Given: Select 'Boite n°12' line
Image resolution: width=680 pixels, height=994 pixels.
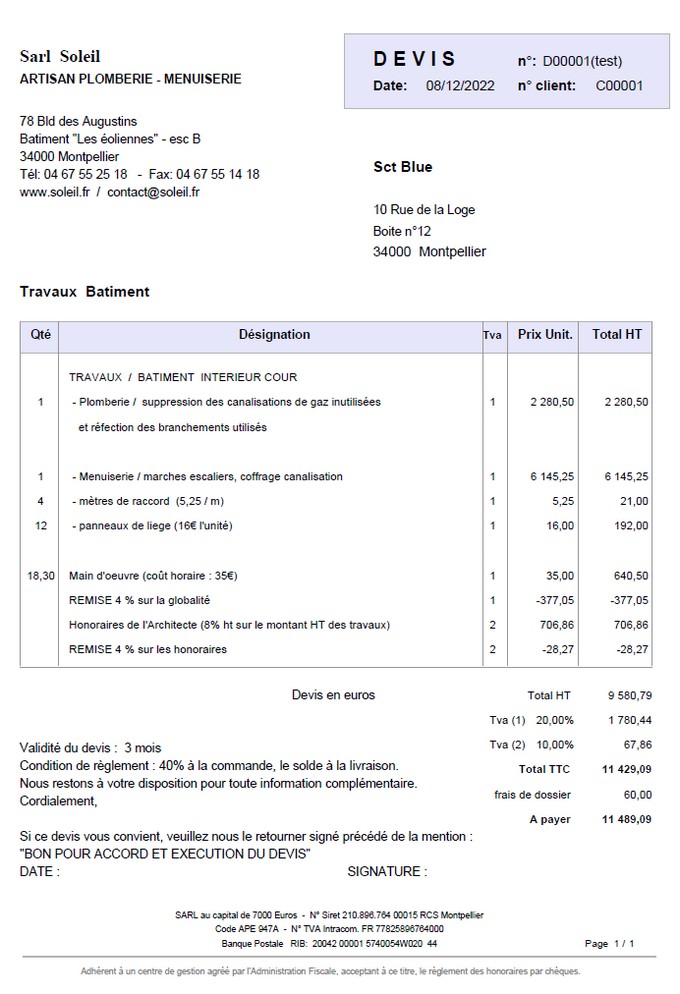Looking at the screenshot, I should 402,231.
